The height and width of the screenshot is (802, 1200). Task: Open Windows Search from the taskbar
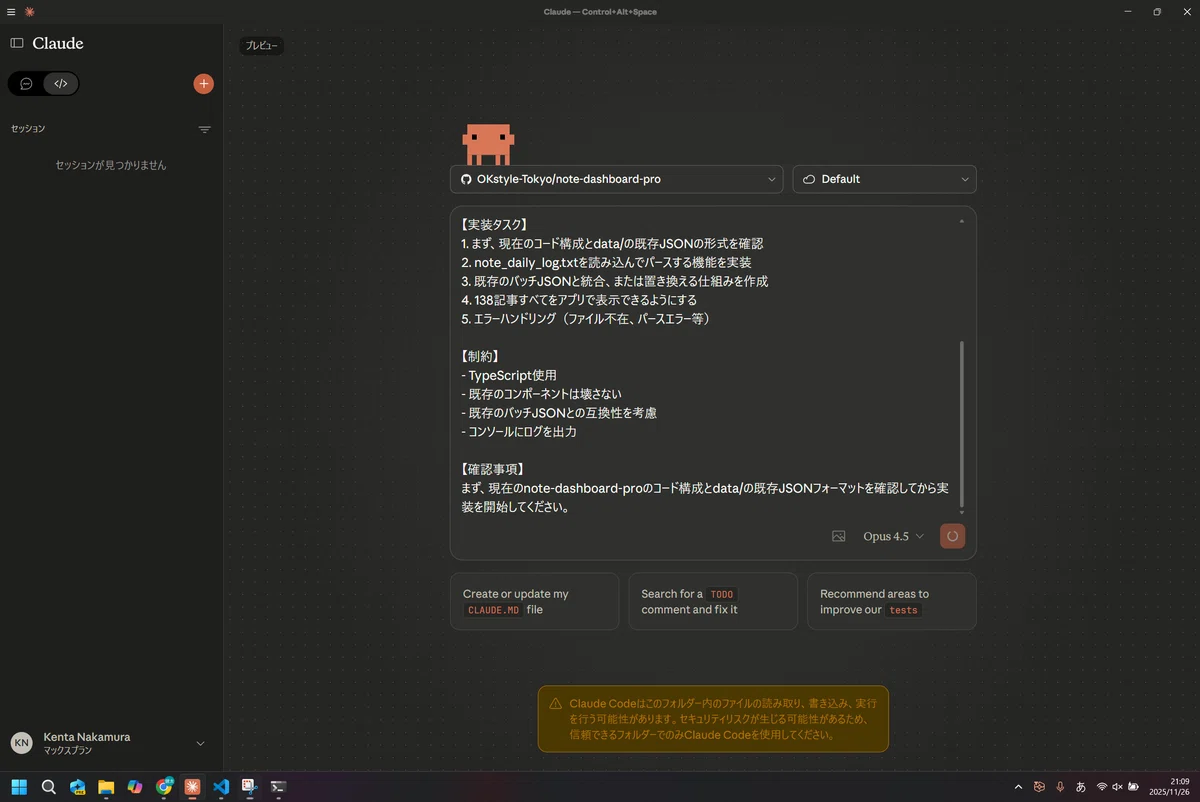[48, 787]
